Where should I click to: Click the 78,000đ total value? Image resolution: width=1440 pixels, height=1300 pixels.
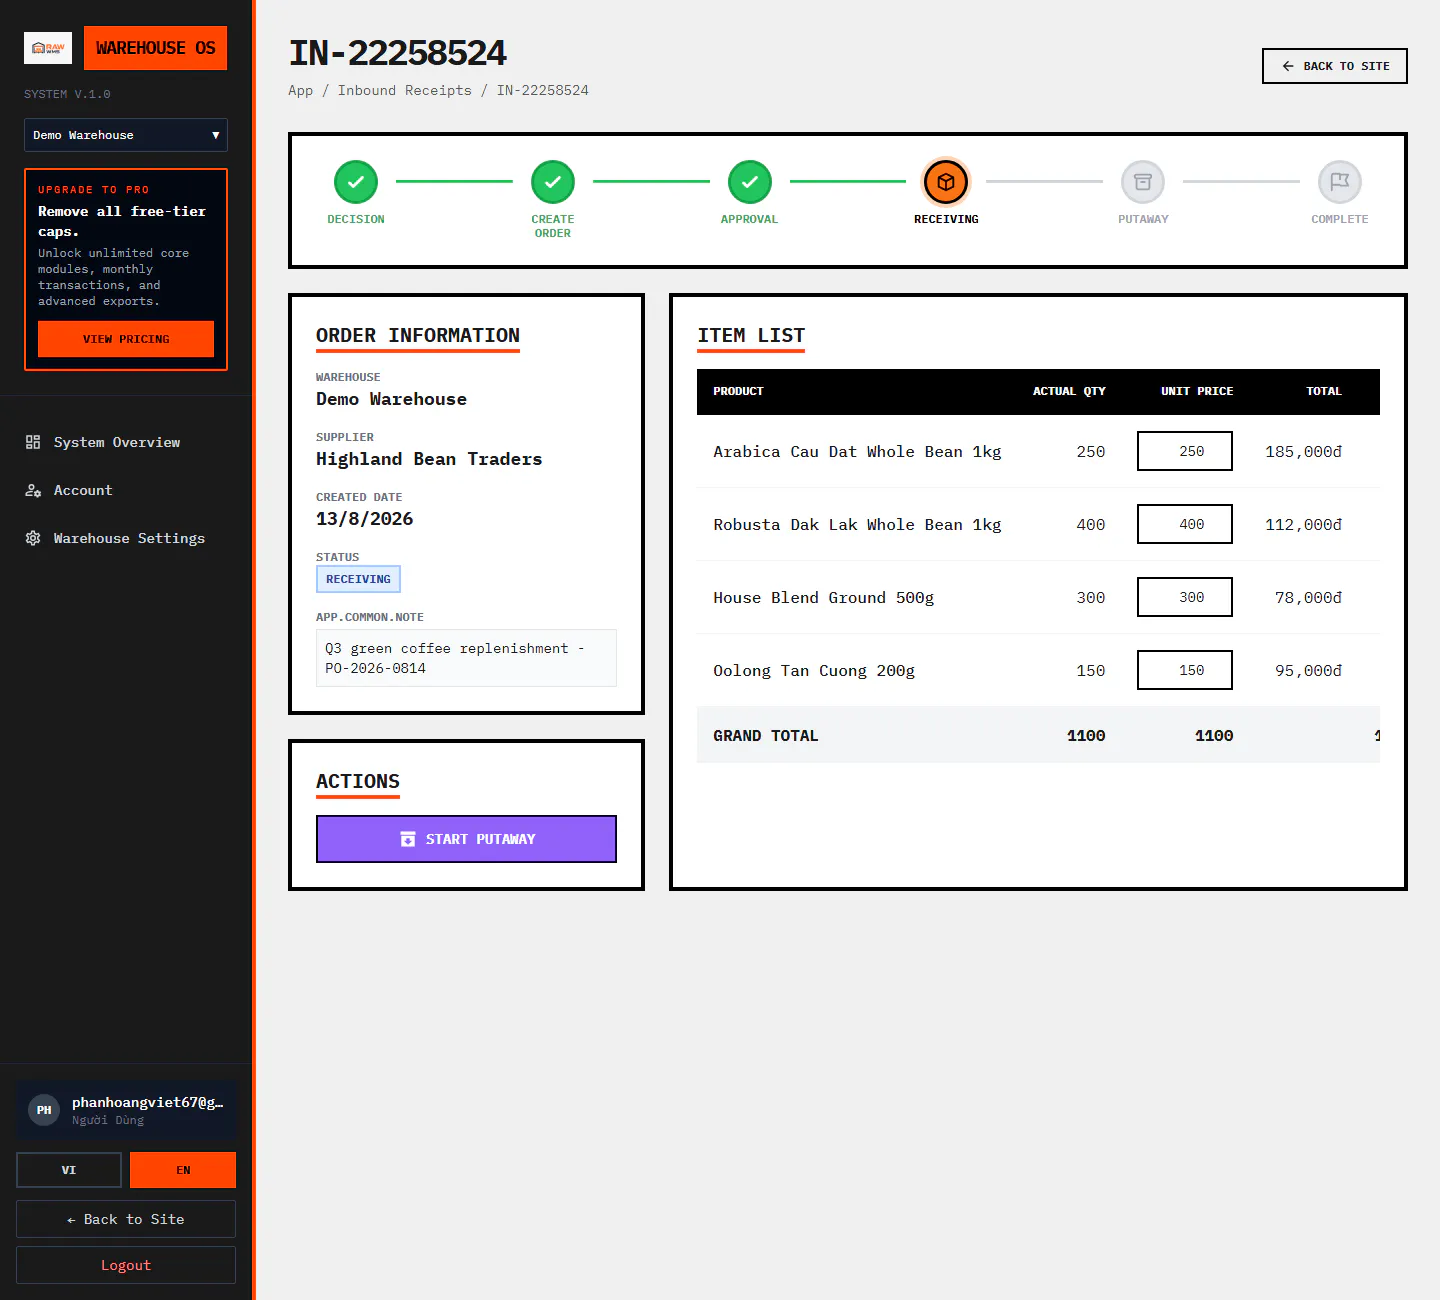(1308, 597)
